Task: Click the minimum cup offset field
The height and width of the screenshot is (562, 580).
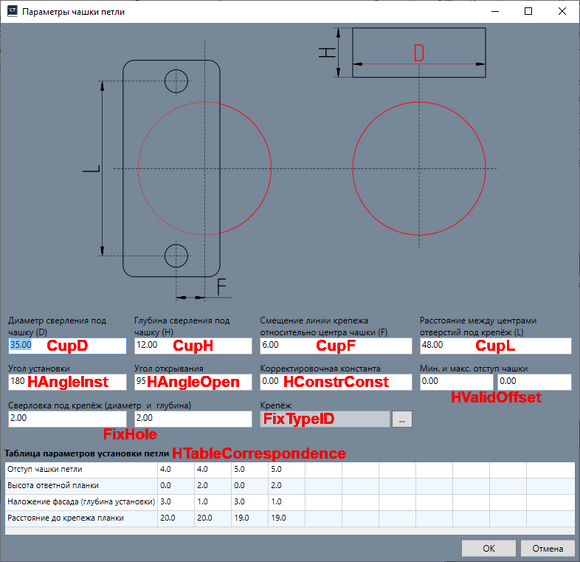Action: point(457,382)
